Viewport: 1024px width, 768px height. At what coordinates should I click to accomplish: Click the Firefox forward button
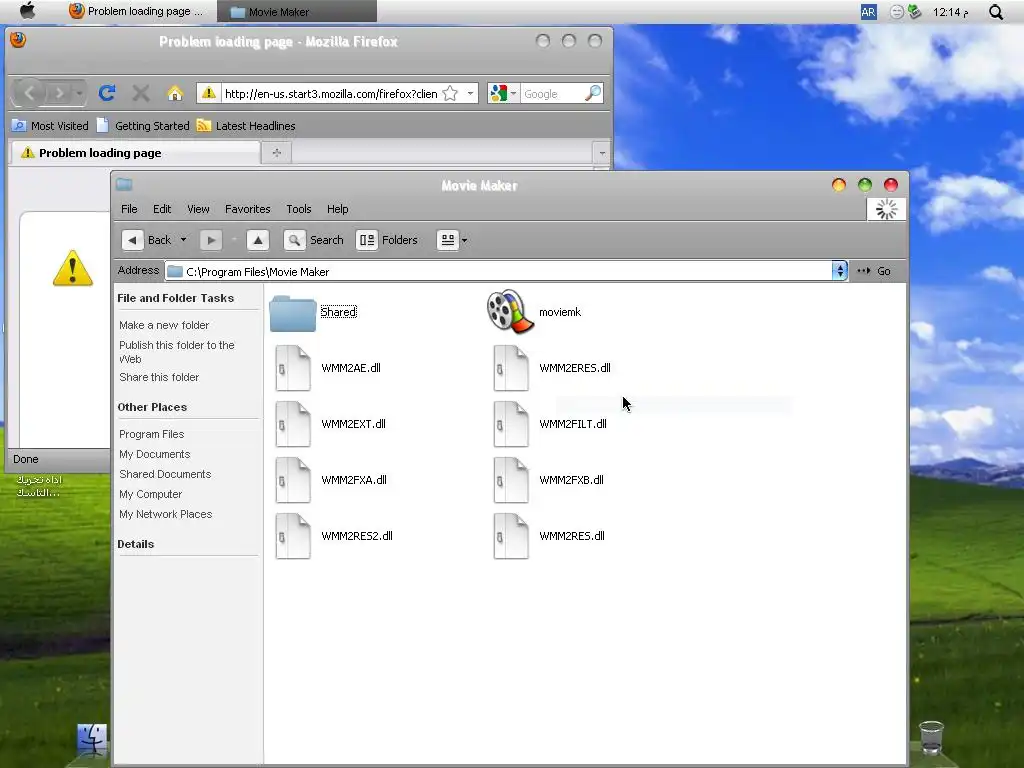(59, 93)
